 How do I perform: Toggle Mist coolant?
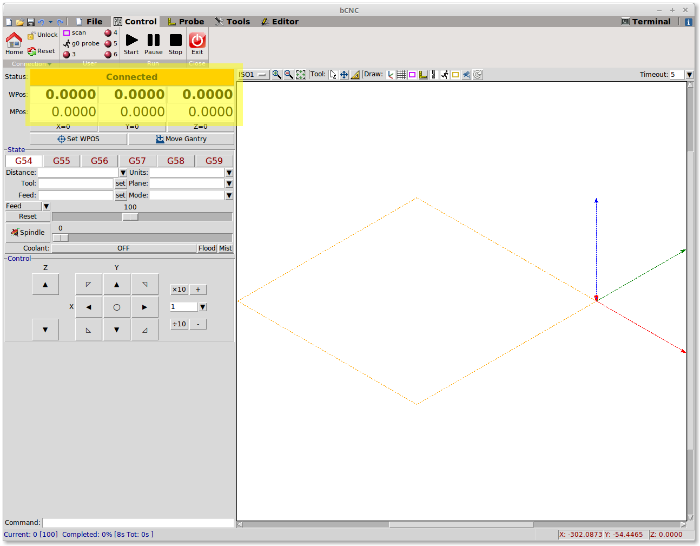click(225, 248)
